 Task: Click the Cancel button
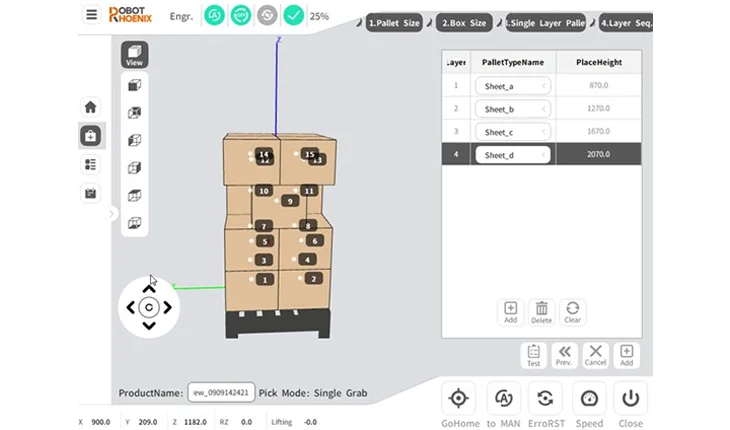click(x=595, y=356)
